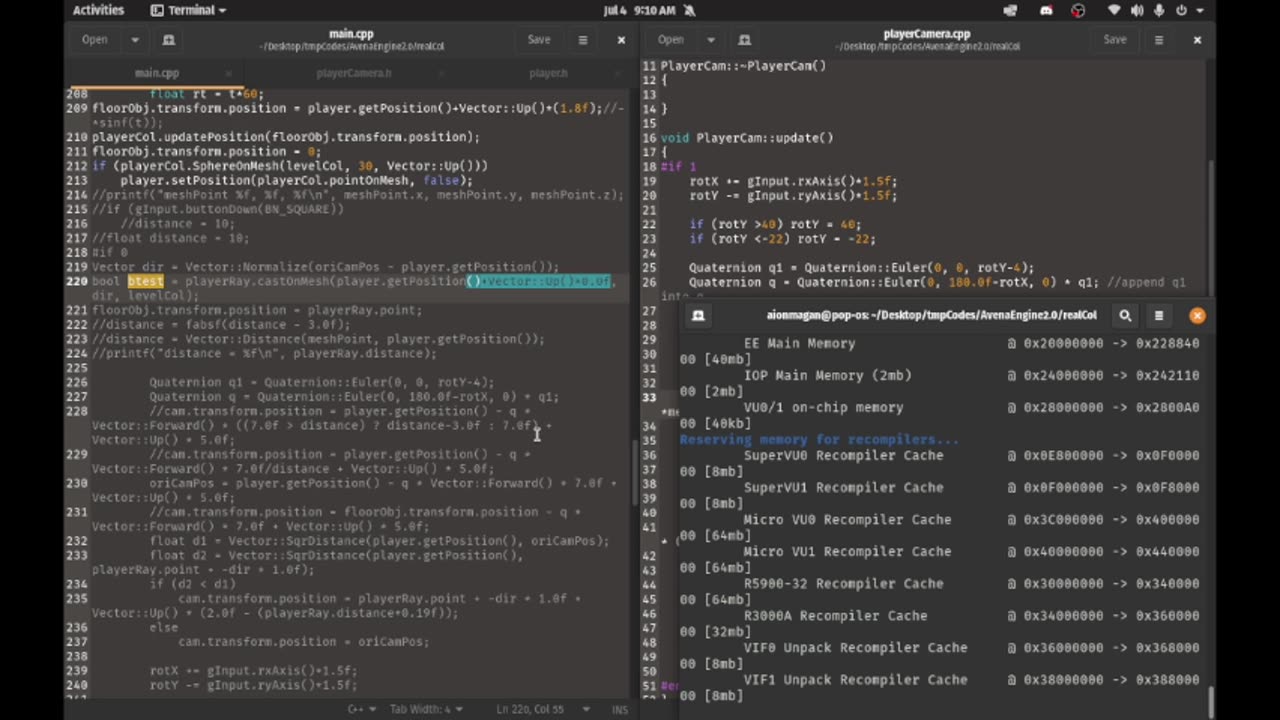
Task: Click Open button in main.cpp window
Action: (x=95, y=40)
